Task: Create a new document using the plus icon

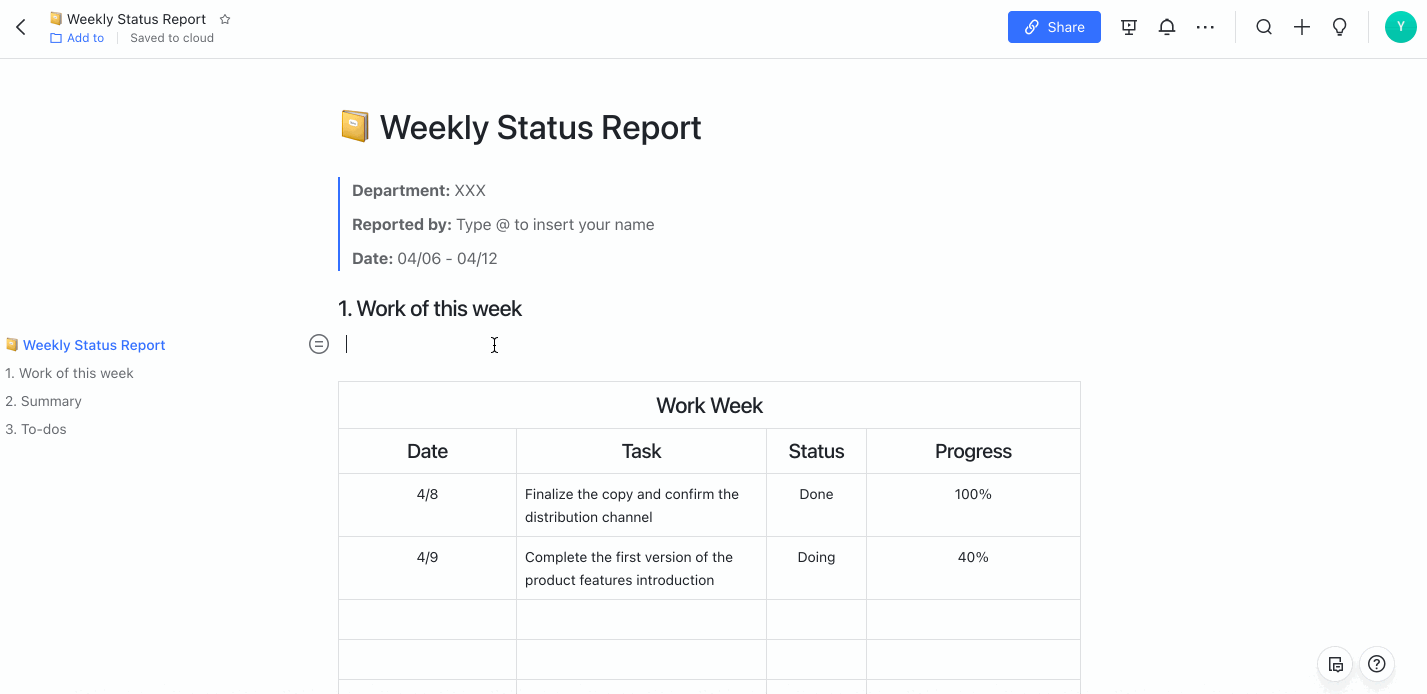Action: point(1301,27)
